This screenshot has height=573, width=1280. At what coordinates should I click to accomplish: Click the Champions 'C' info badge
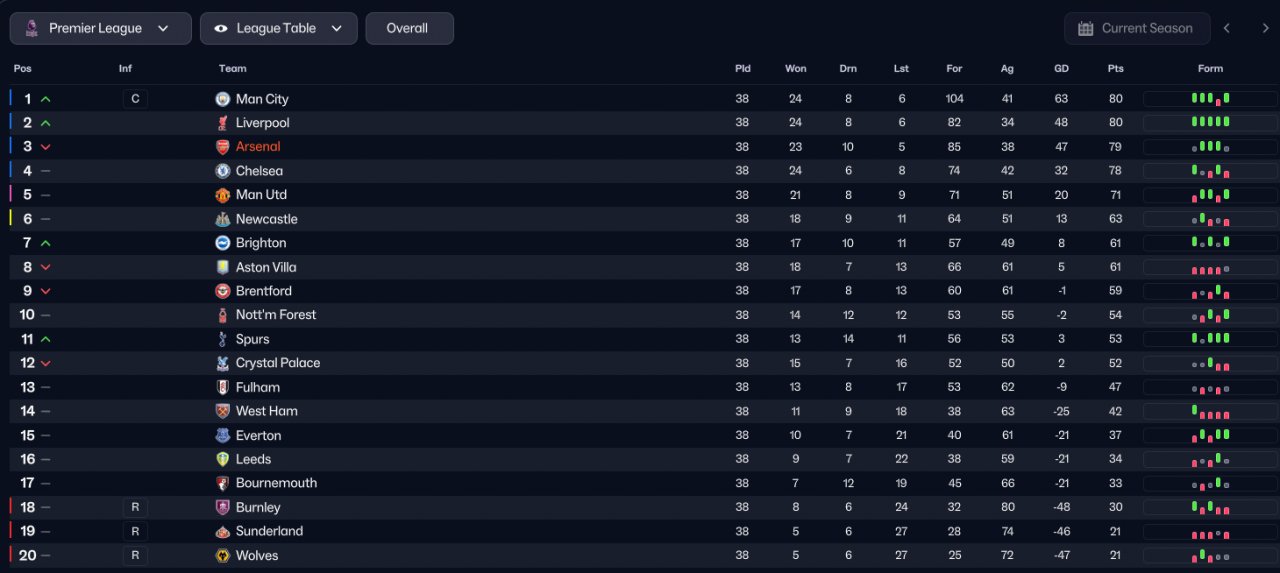[x=135, y=99]
